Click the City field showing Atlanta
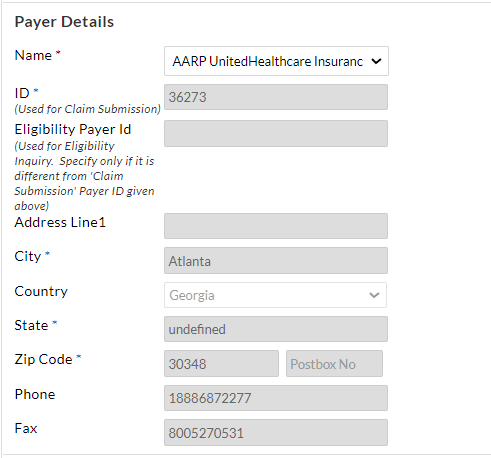This screenshot has height=458, width=491. 276,260
